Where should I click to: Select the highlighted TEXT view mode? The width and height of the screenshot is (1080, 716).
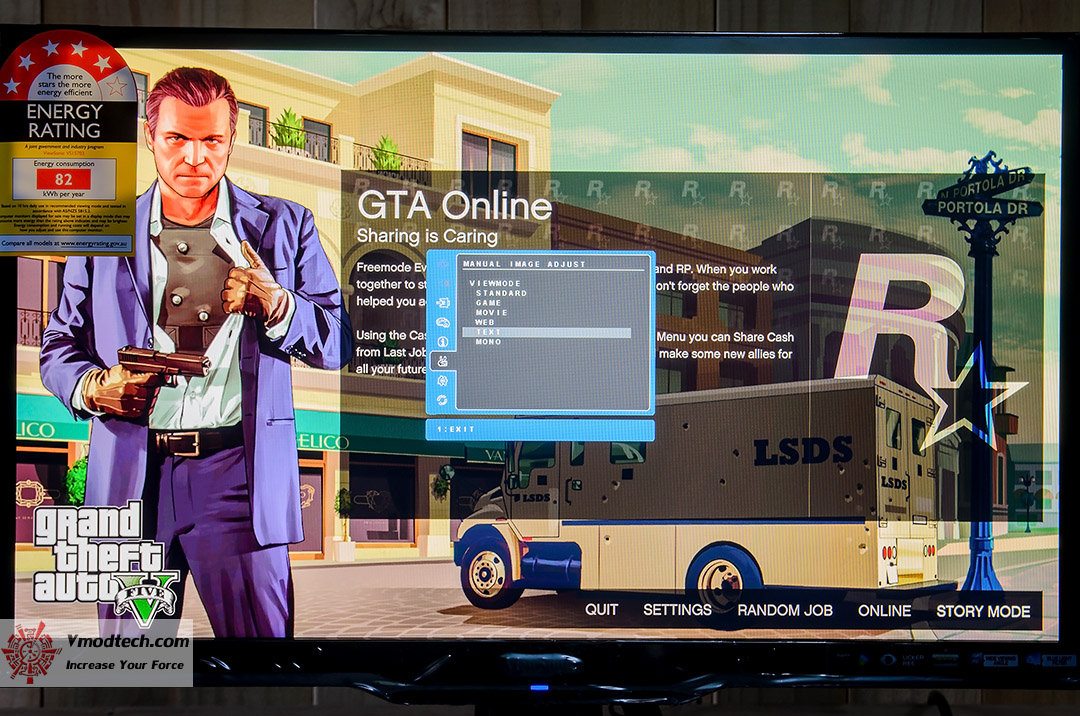tap(547, 332)
